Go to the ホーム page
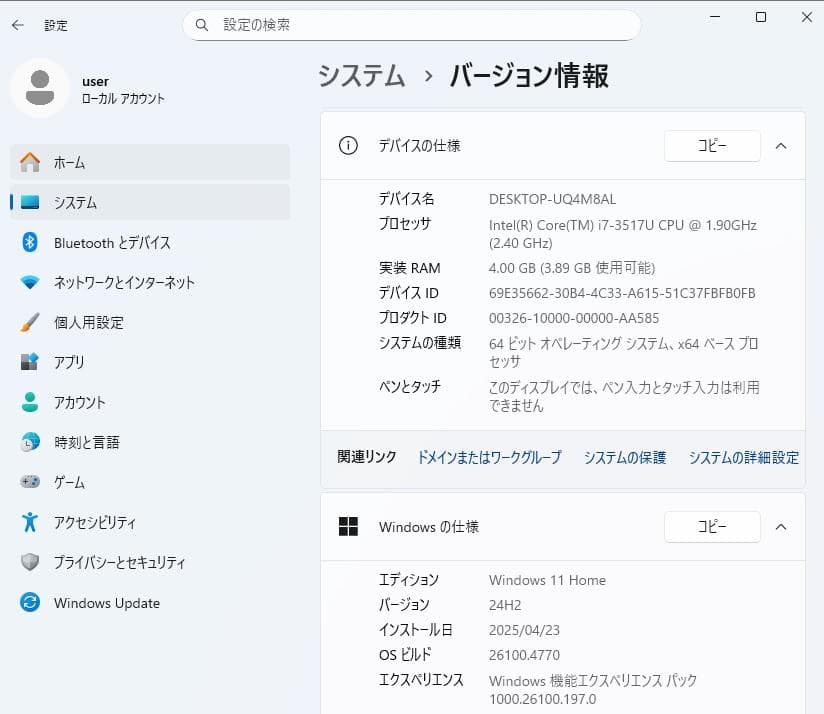Screen dimensions: 824x714 (70, 162)
